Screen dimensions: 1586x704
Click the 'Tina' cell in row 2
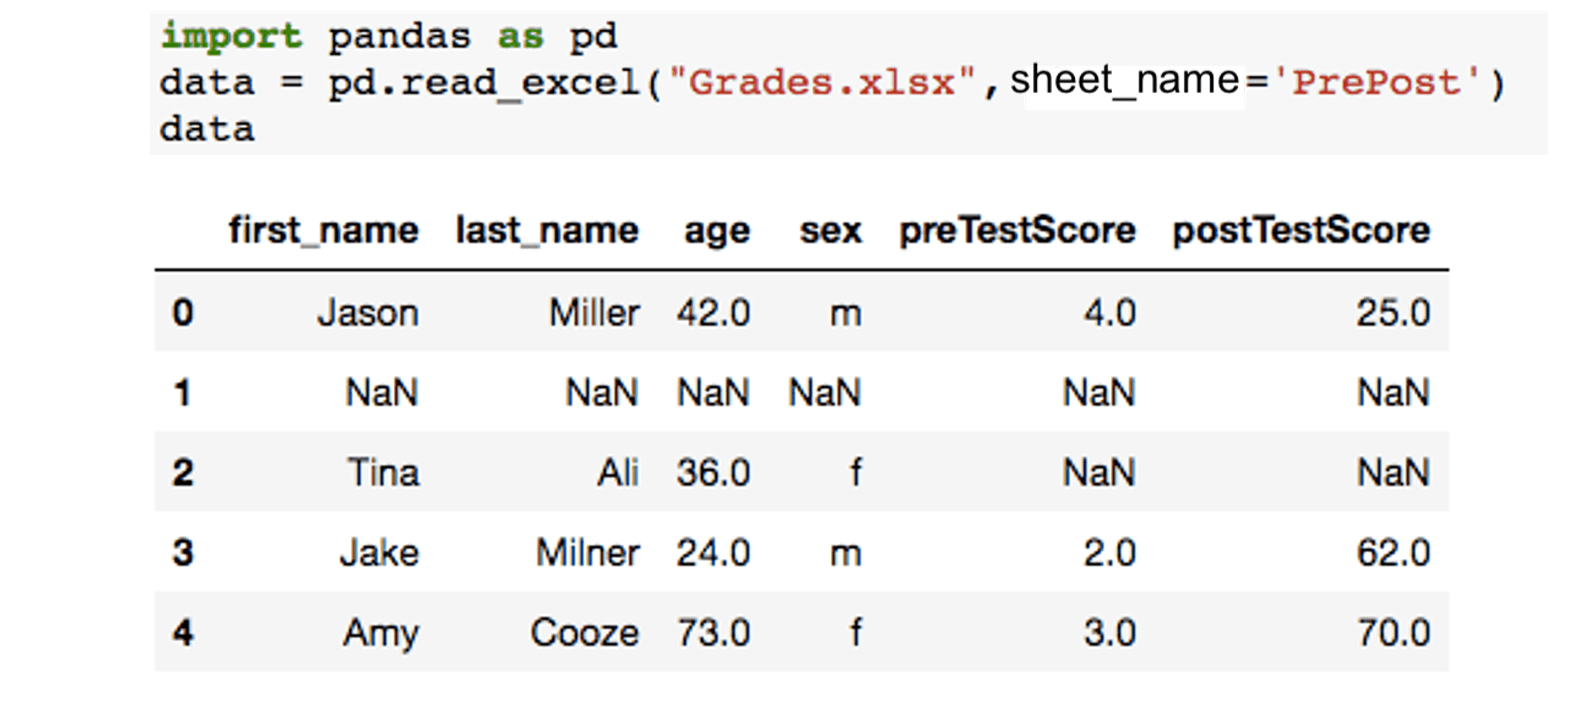pyautogui.click(x=383, y=472)
